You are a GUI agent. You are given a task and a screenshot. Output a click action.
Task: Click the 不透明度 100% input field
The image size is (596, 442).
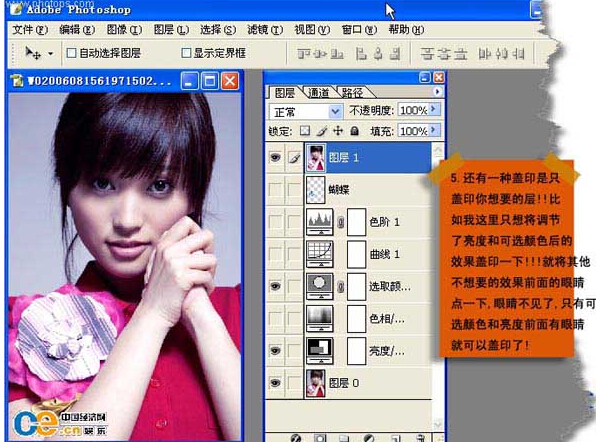(413, 110)
